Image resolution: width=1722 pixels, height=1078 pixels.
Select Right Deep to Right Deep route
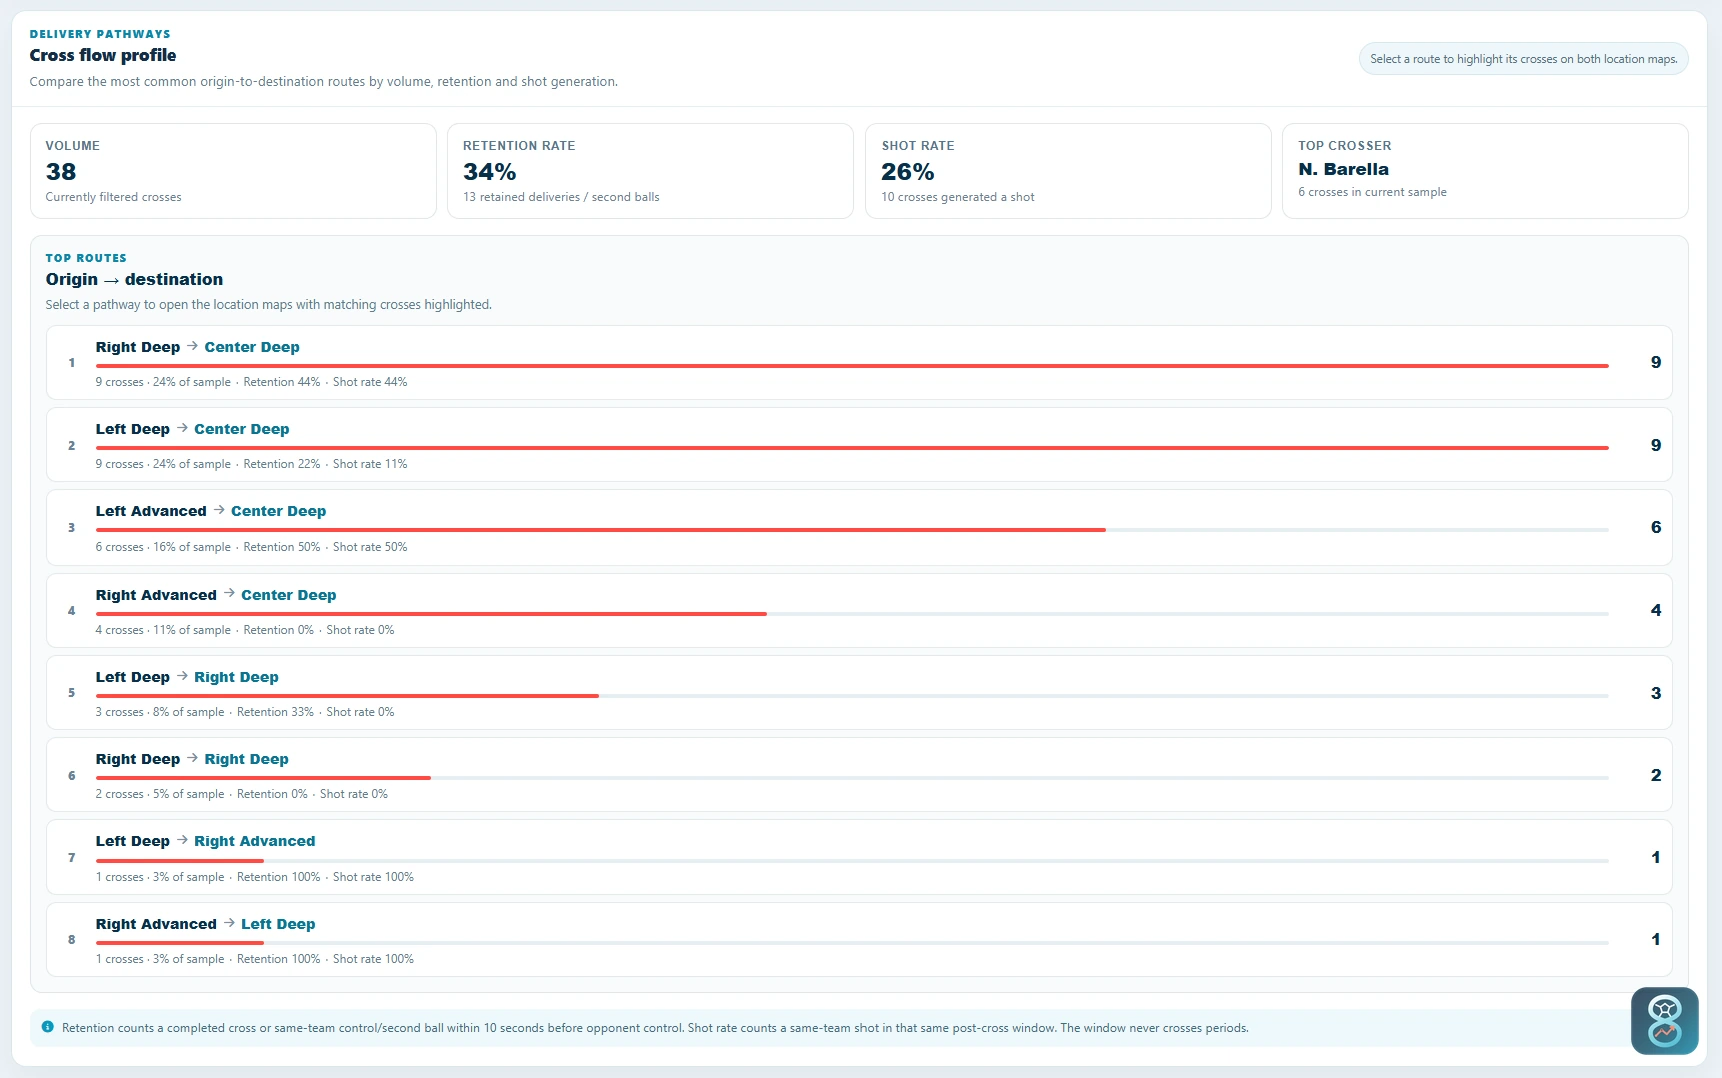tap(859, 775)
